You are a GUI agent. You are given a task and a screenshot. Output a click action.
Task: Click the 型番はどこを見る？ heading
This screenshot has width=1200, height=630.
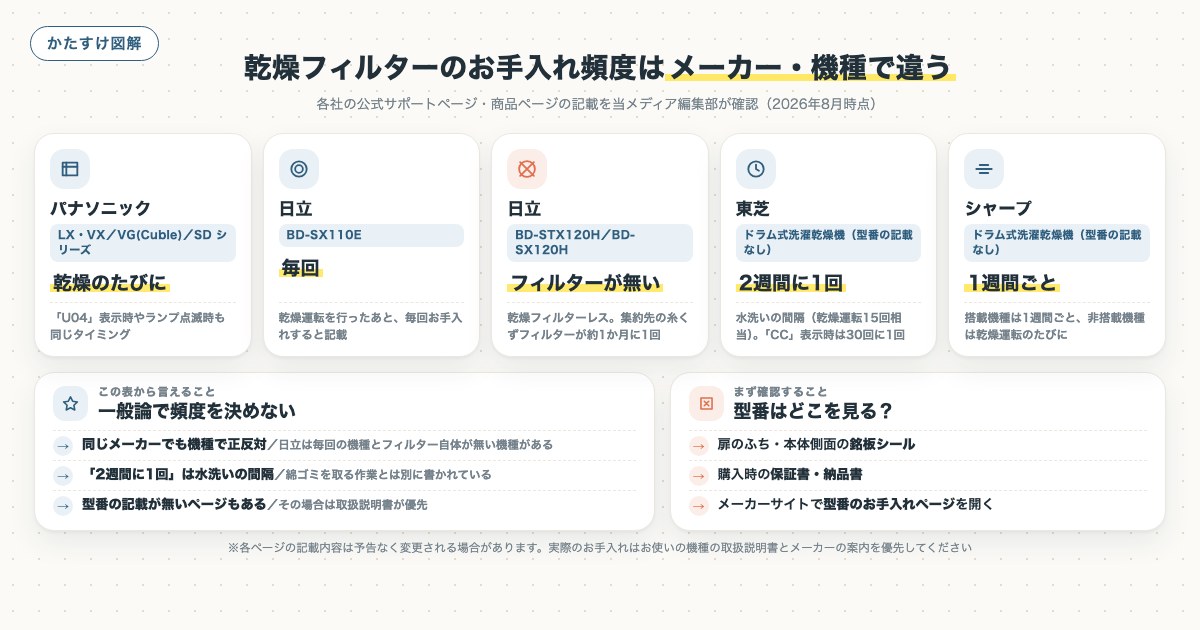813,411
